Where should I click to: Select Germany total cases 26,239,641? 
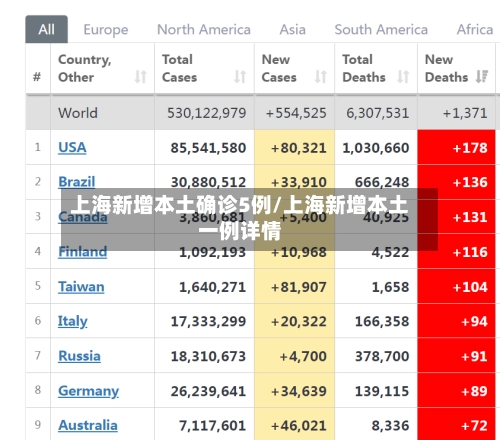coord(208,391)
